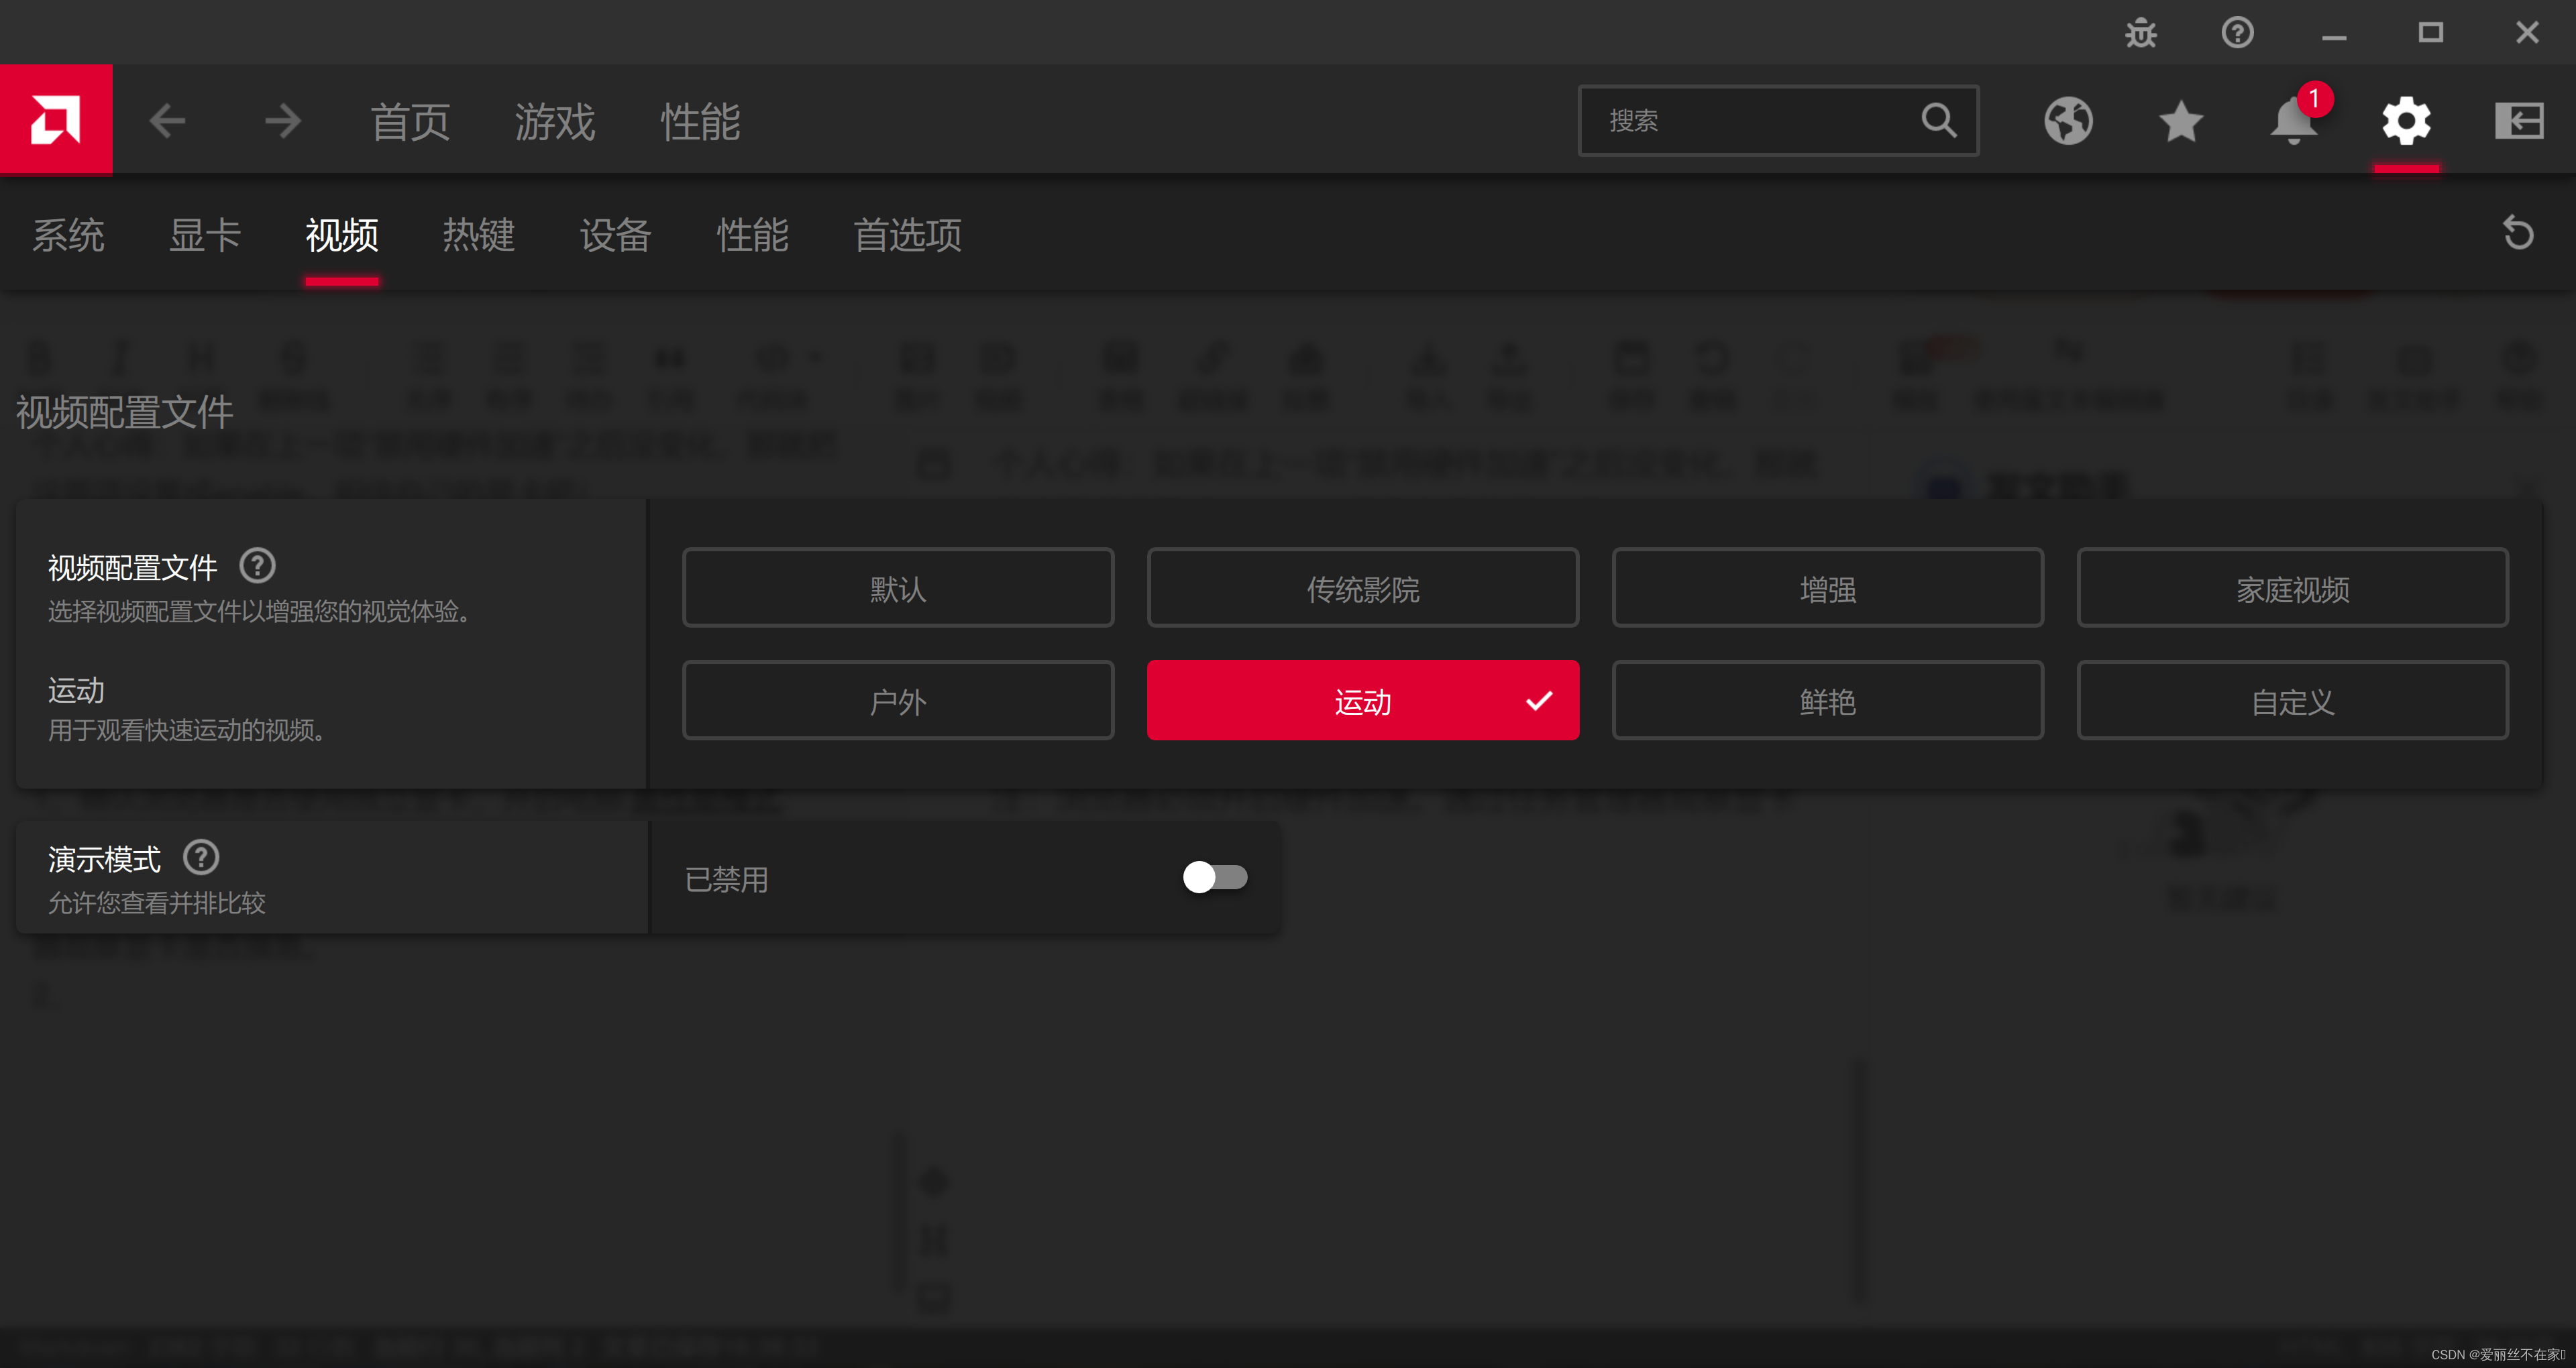Navigate back using the back arrow
Viewport: 2576px width, 1368px height.
pyautogui.click(x=167, y=120)
